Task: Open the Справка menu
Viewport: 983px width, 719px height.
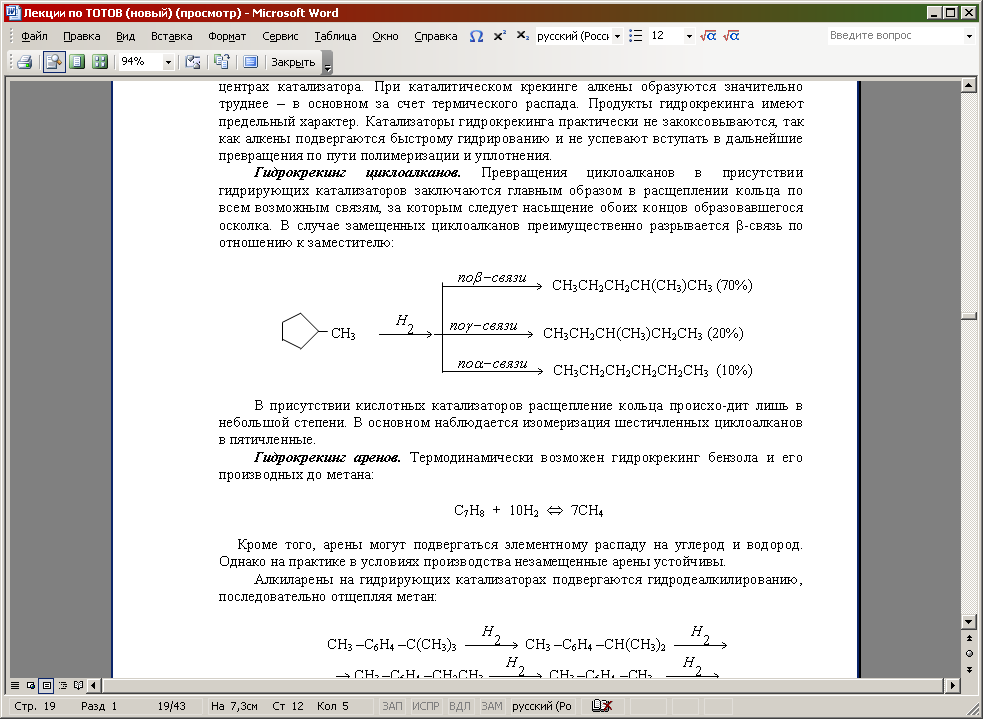Action: (436, 36)
